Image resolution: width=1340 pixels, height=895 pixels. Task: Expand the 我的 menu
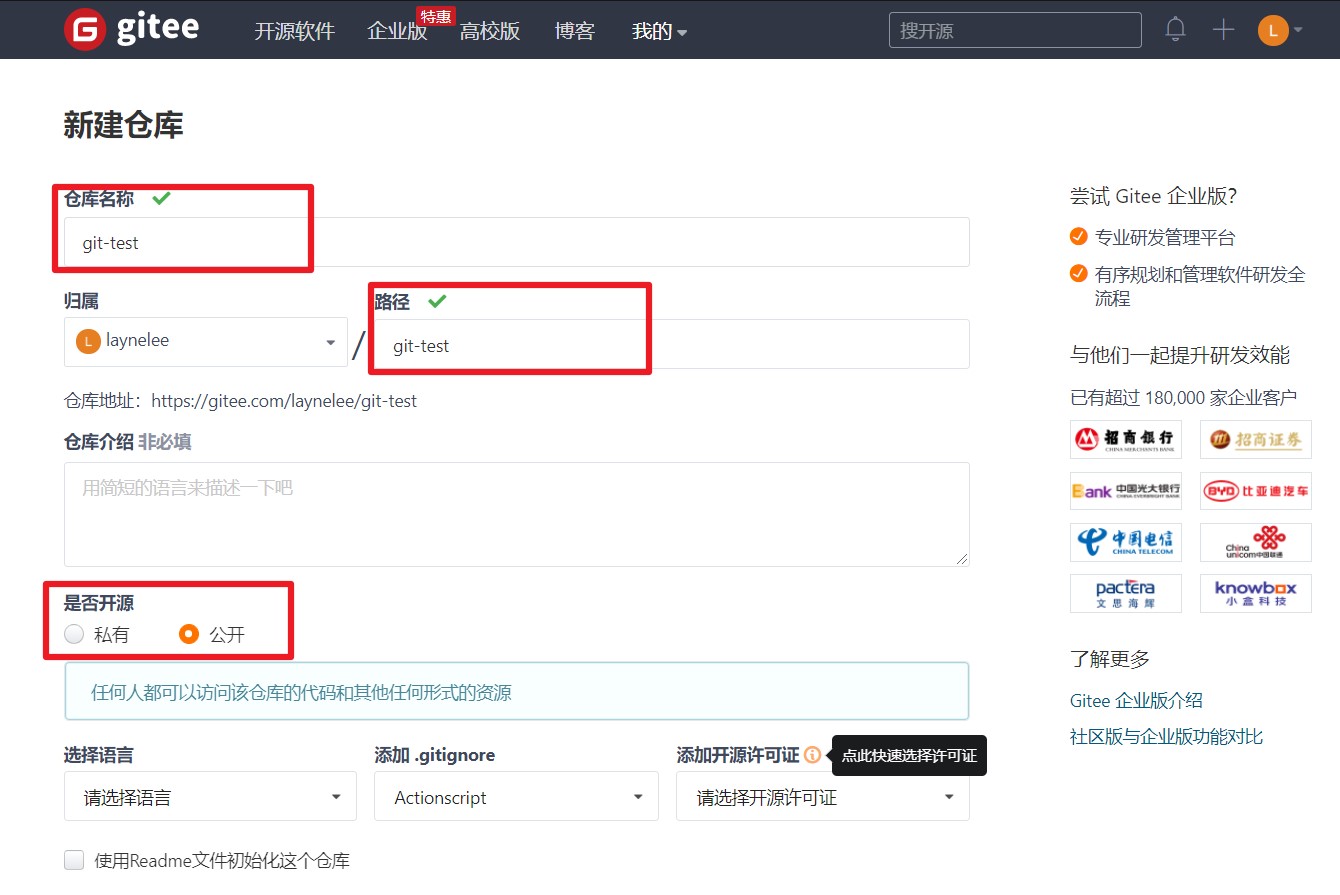[x=659, y=31]
